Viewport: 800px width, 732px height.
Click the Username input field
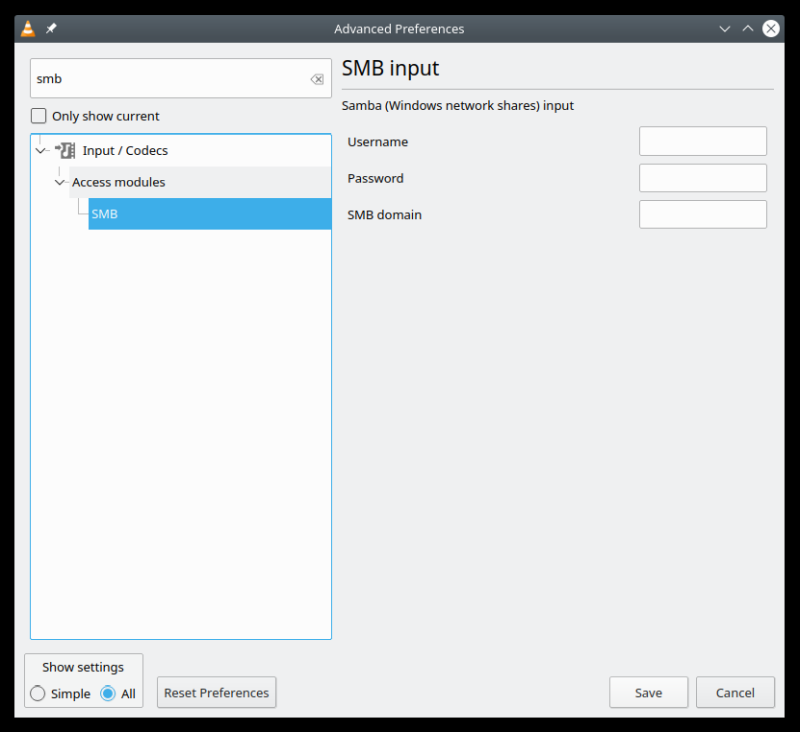click(x=702, y=141)
